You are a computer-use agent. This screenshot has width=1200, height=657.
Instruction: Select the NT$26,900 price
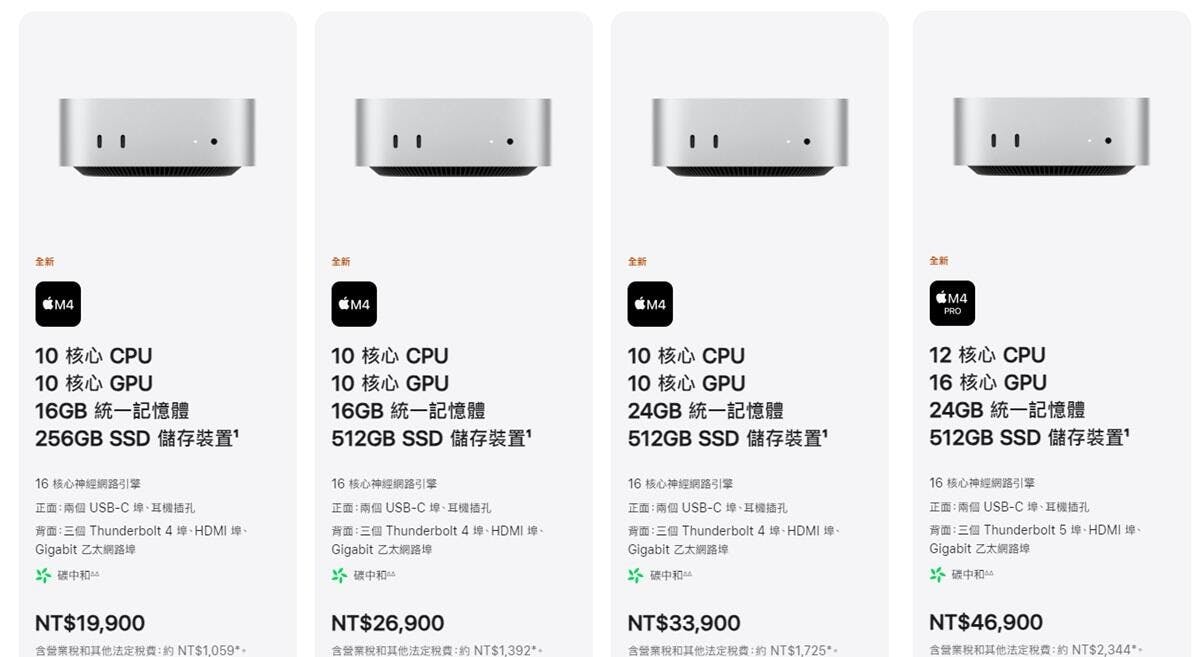coord(387,623)
